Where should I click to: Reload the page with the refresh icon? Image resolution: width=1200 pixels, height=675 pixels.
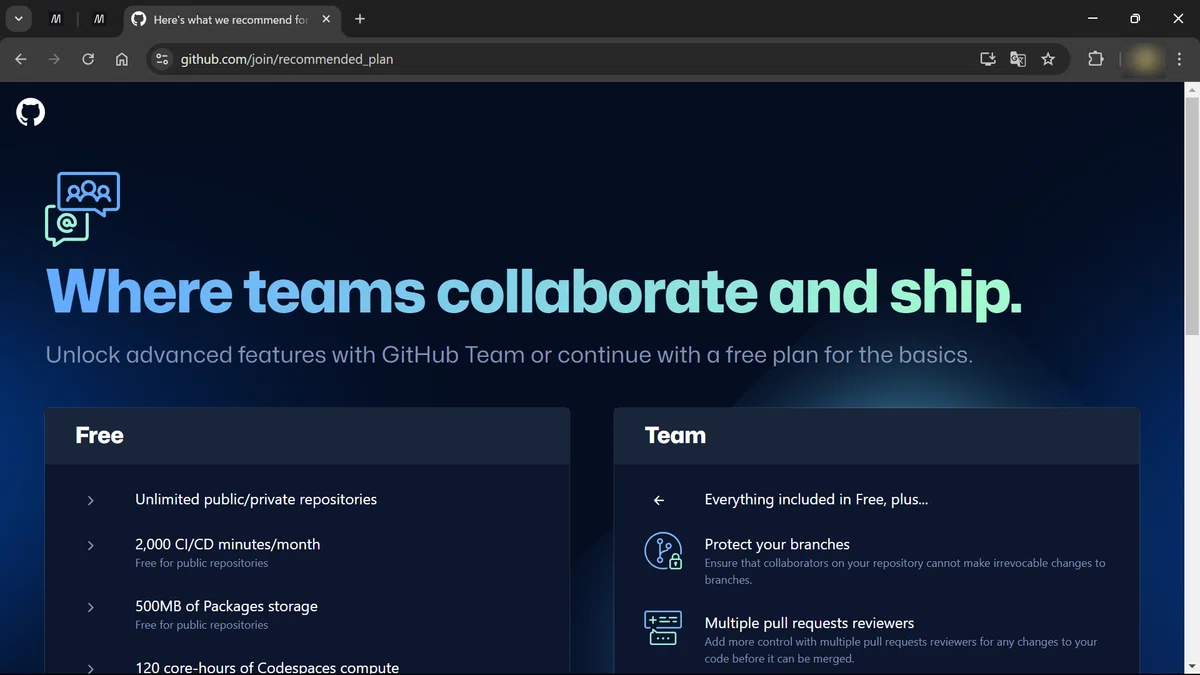click(88, 59)
